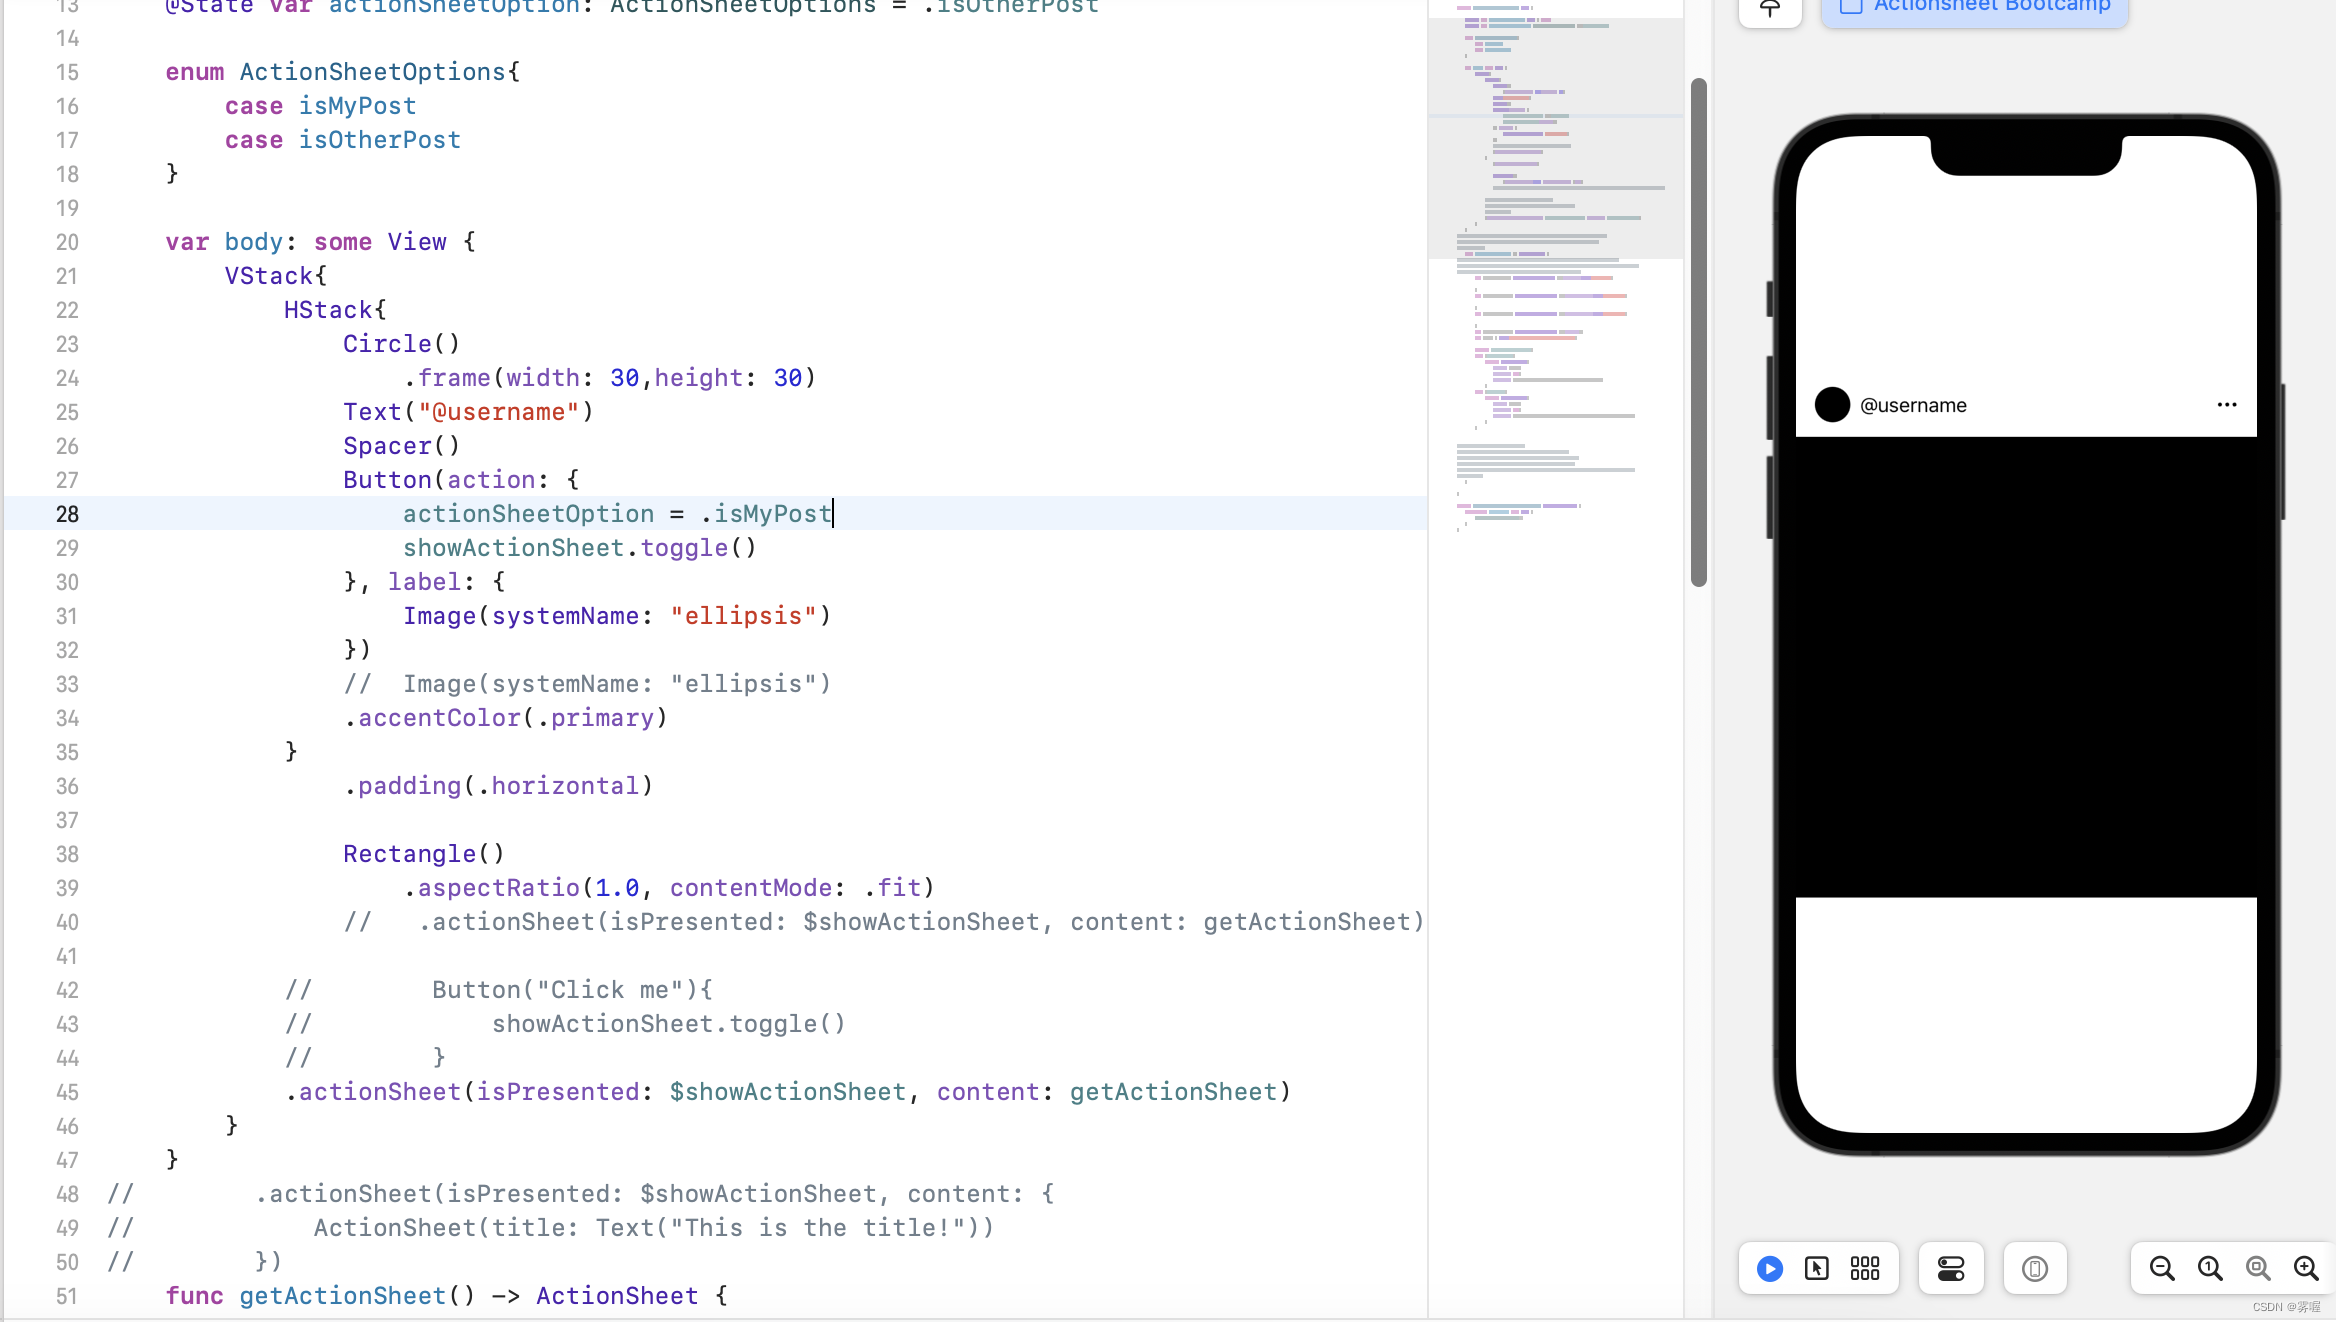Select the Actionsheet Bootcamp preview tab

1990,5
